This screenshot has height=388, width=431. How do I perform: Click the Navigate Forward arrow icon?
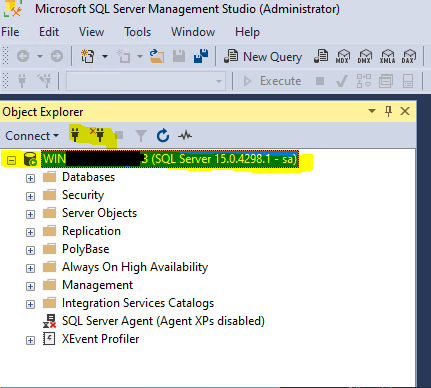tap(57, 56)
